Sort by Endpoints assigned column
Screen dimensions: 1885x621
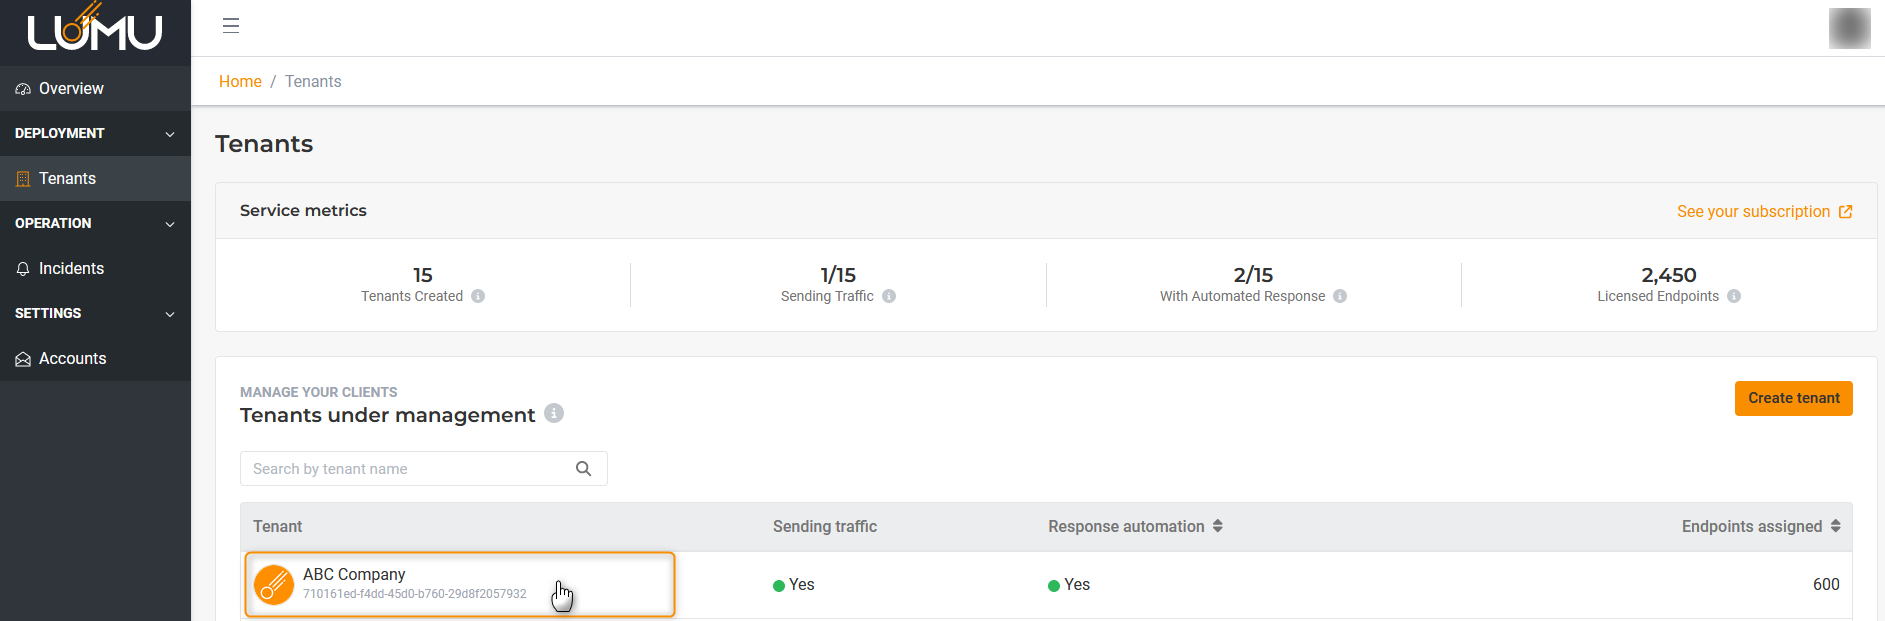point(1835,526)
